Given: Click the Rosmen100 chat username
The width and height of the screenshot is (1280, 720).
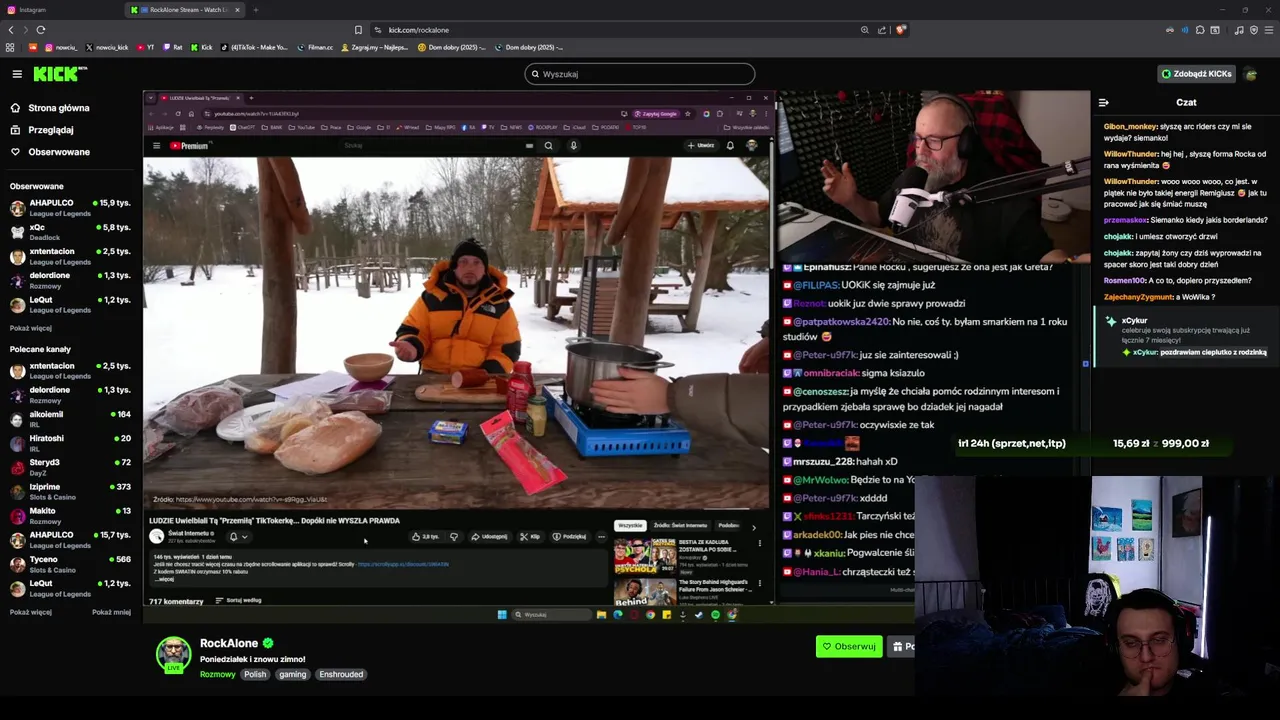Looking at the screenshot, I should pos(1124,281).
